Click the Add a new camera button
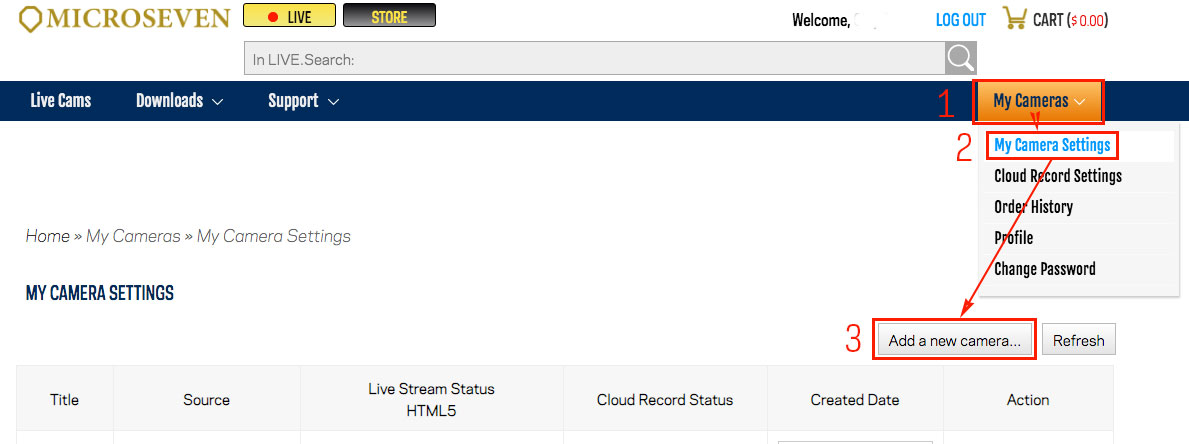The height and width of the screenshot is (444, 1189). (x=955, y=341)
